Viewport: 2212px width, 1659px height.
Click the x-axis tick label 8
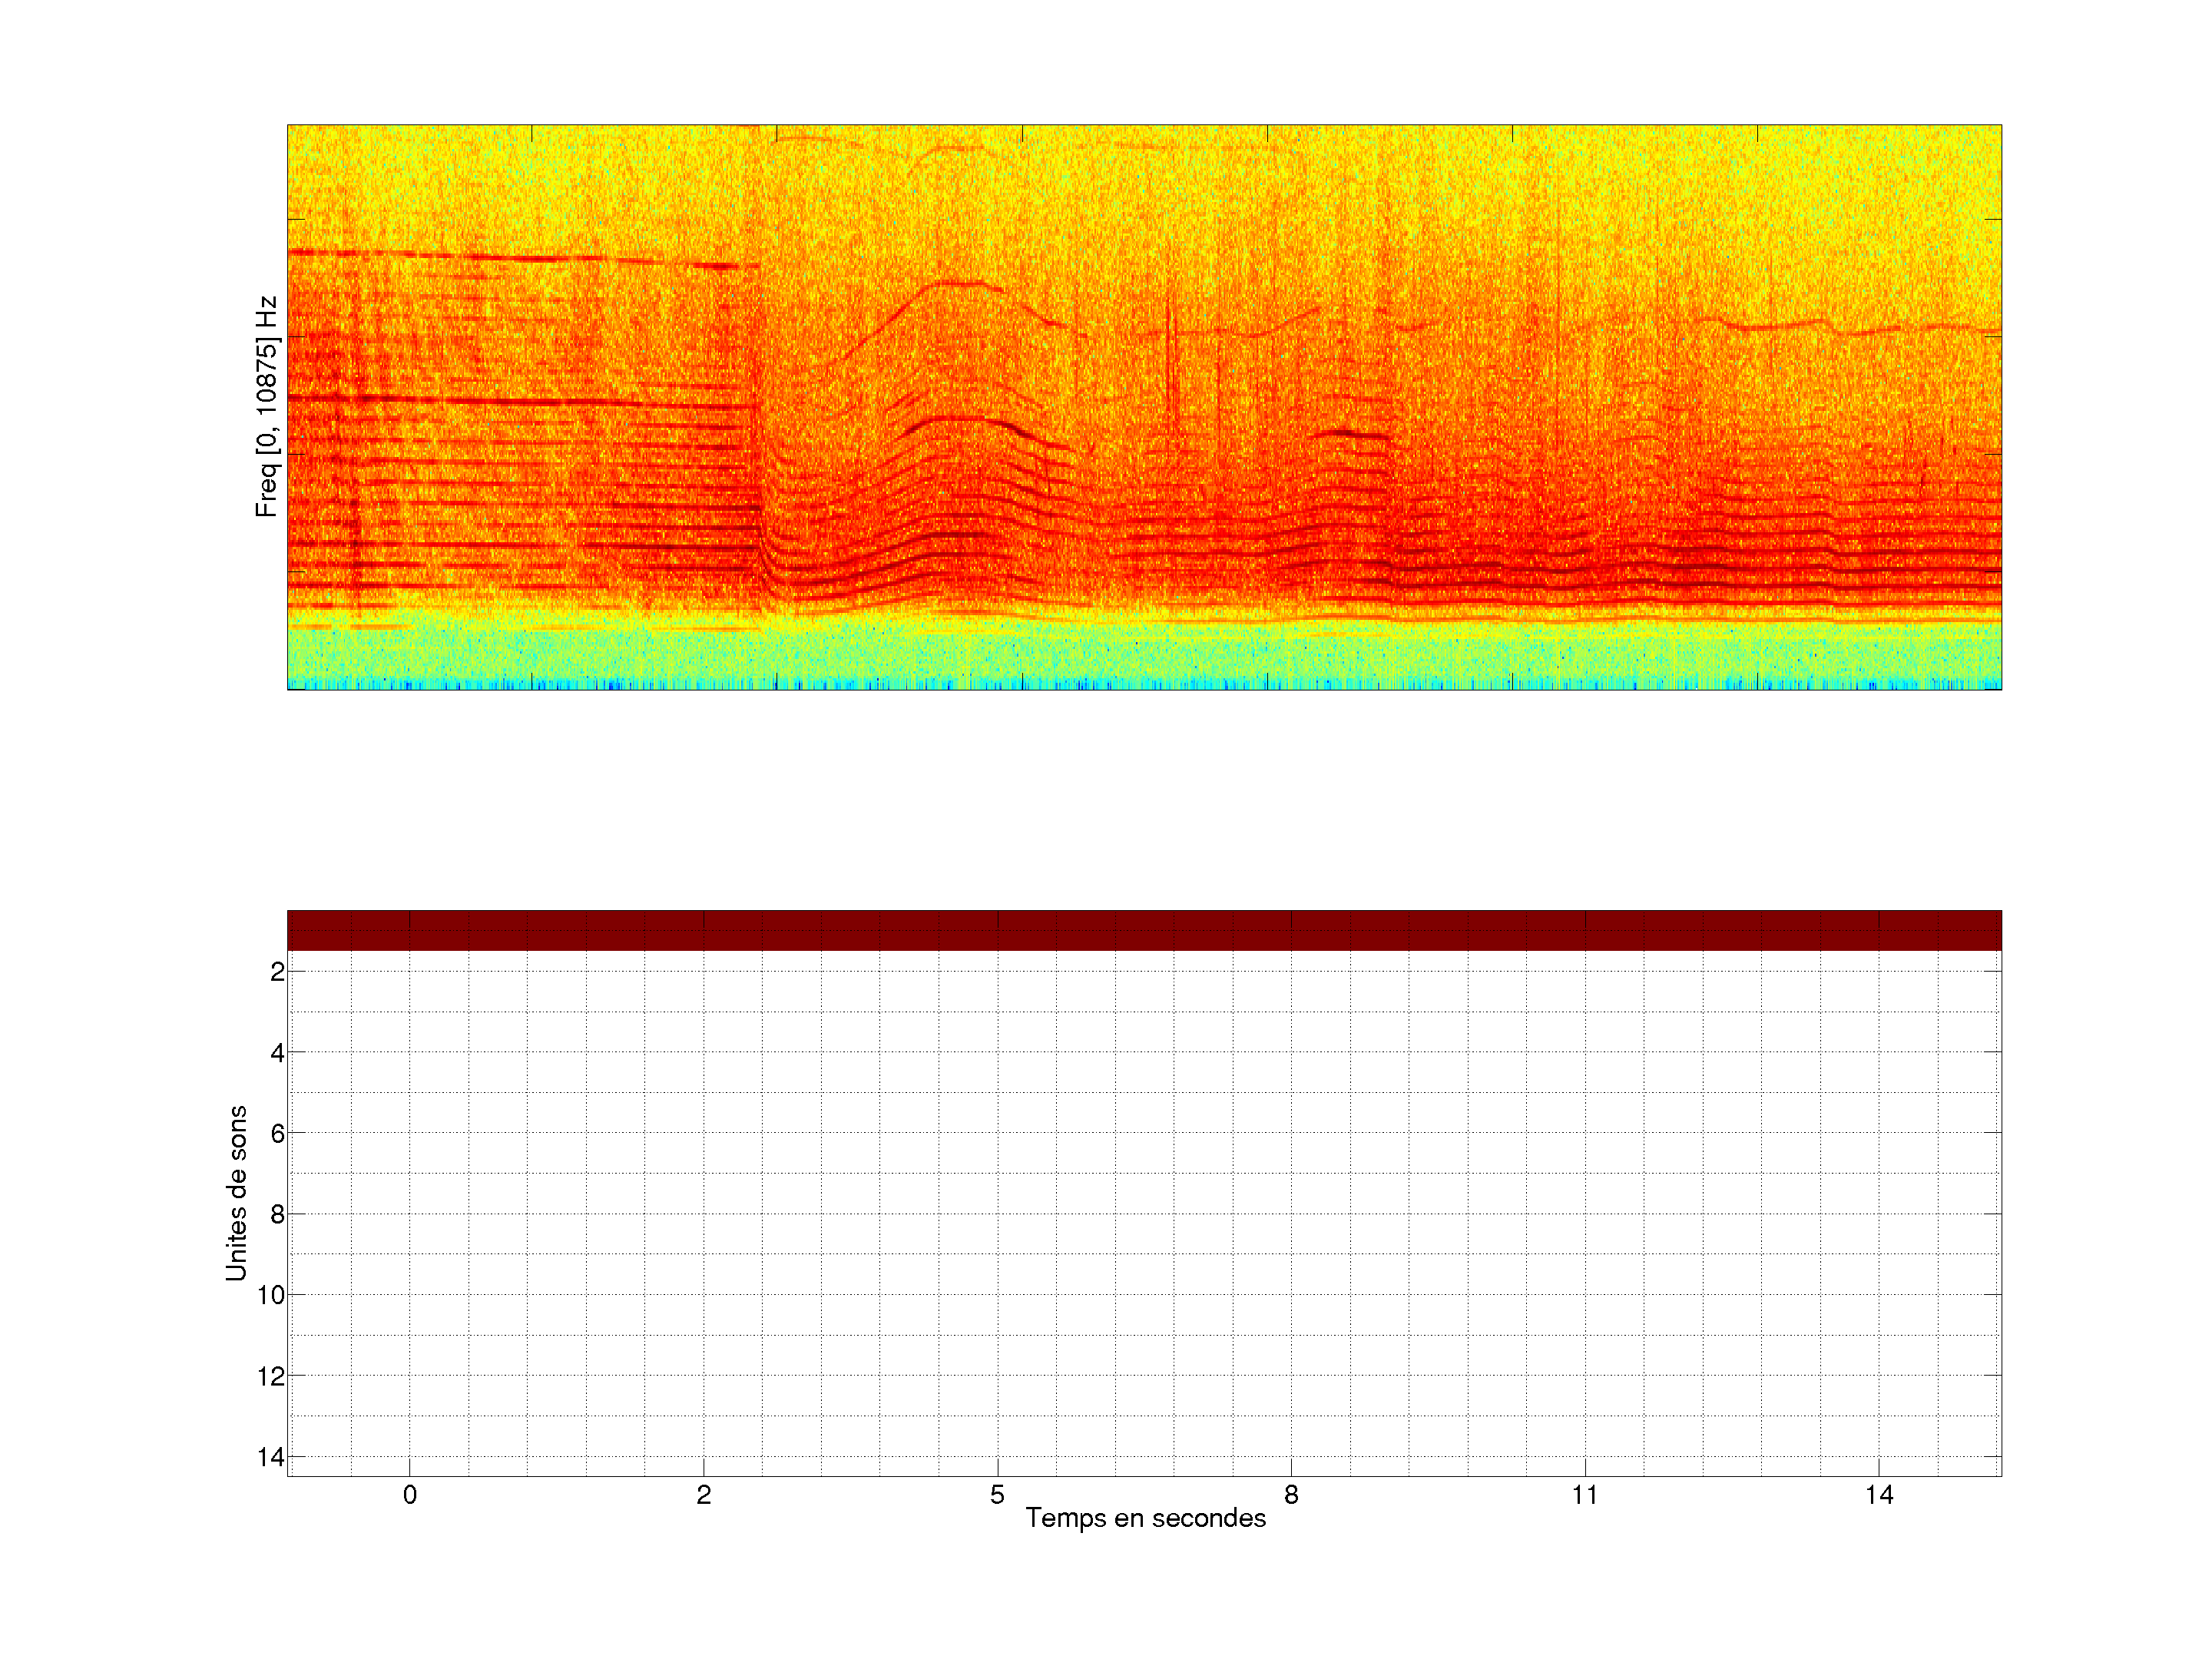coord(1291,1495)
